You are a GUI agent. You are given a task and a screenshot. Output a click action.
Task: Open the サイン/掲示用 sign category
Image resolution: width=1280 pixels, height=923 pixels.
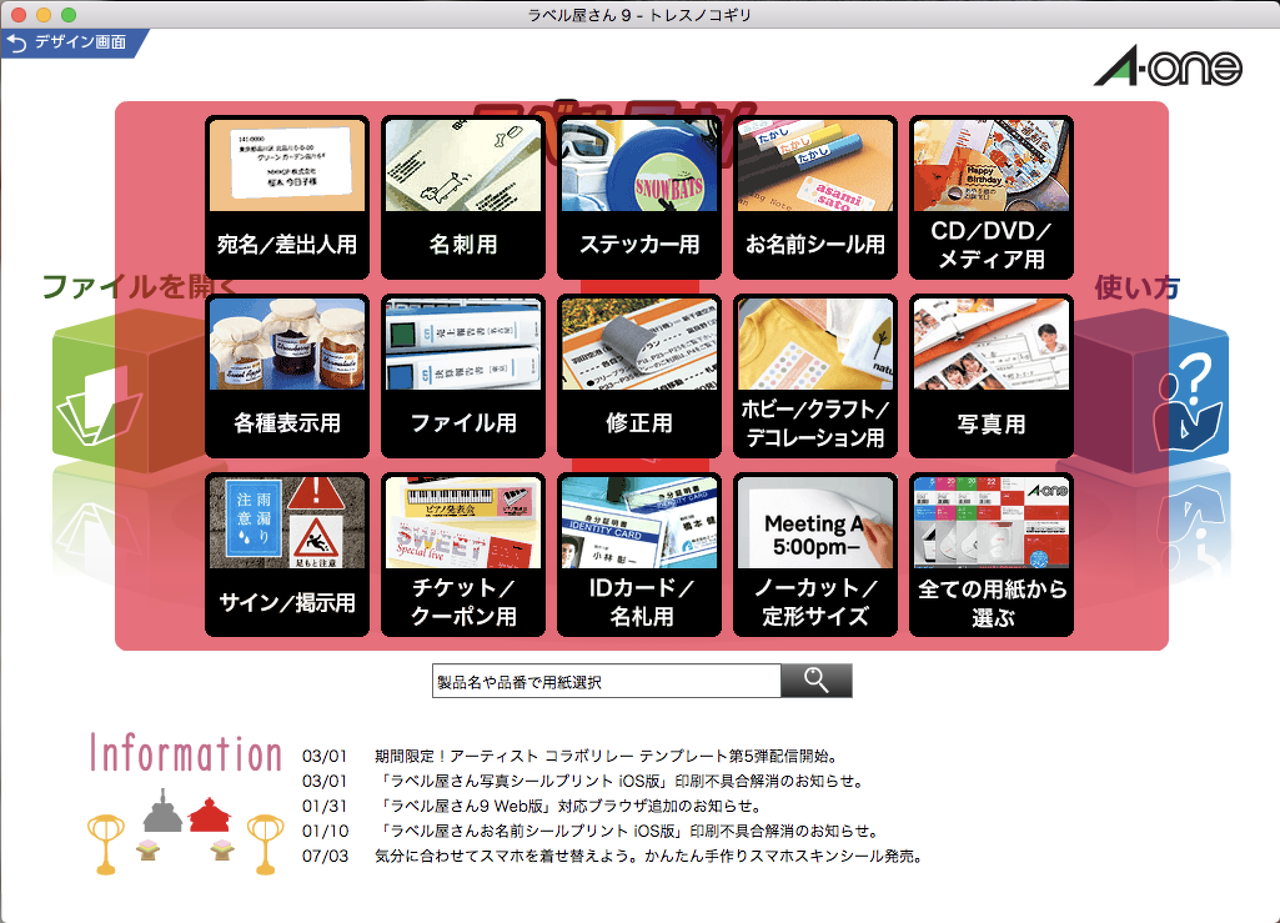[x=287, y=555]
